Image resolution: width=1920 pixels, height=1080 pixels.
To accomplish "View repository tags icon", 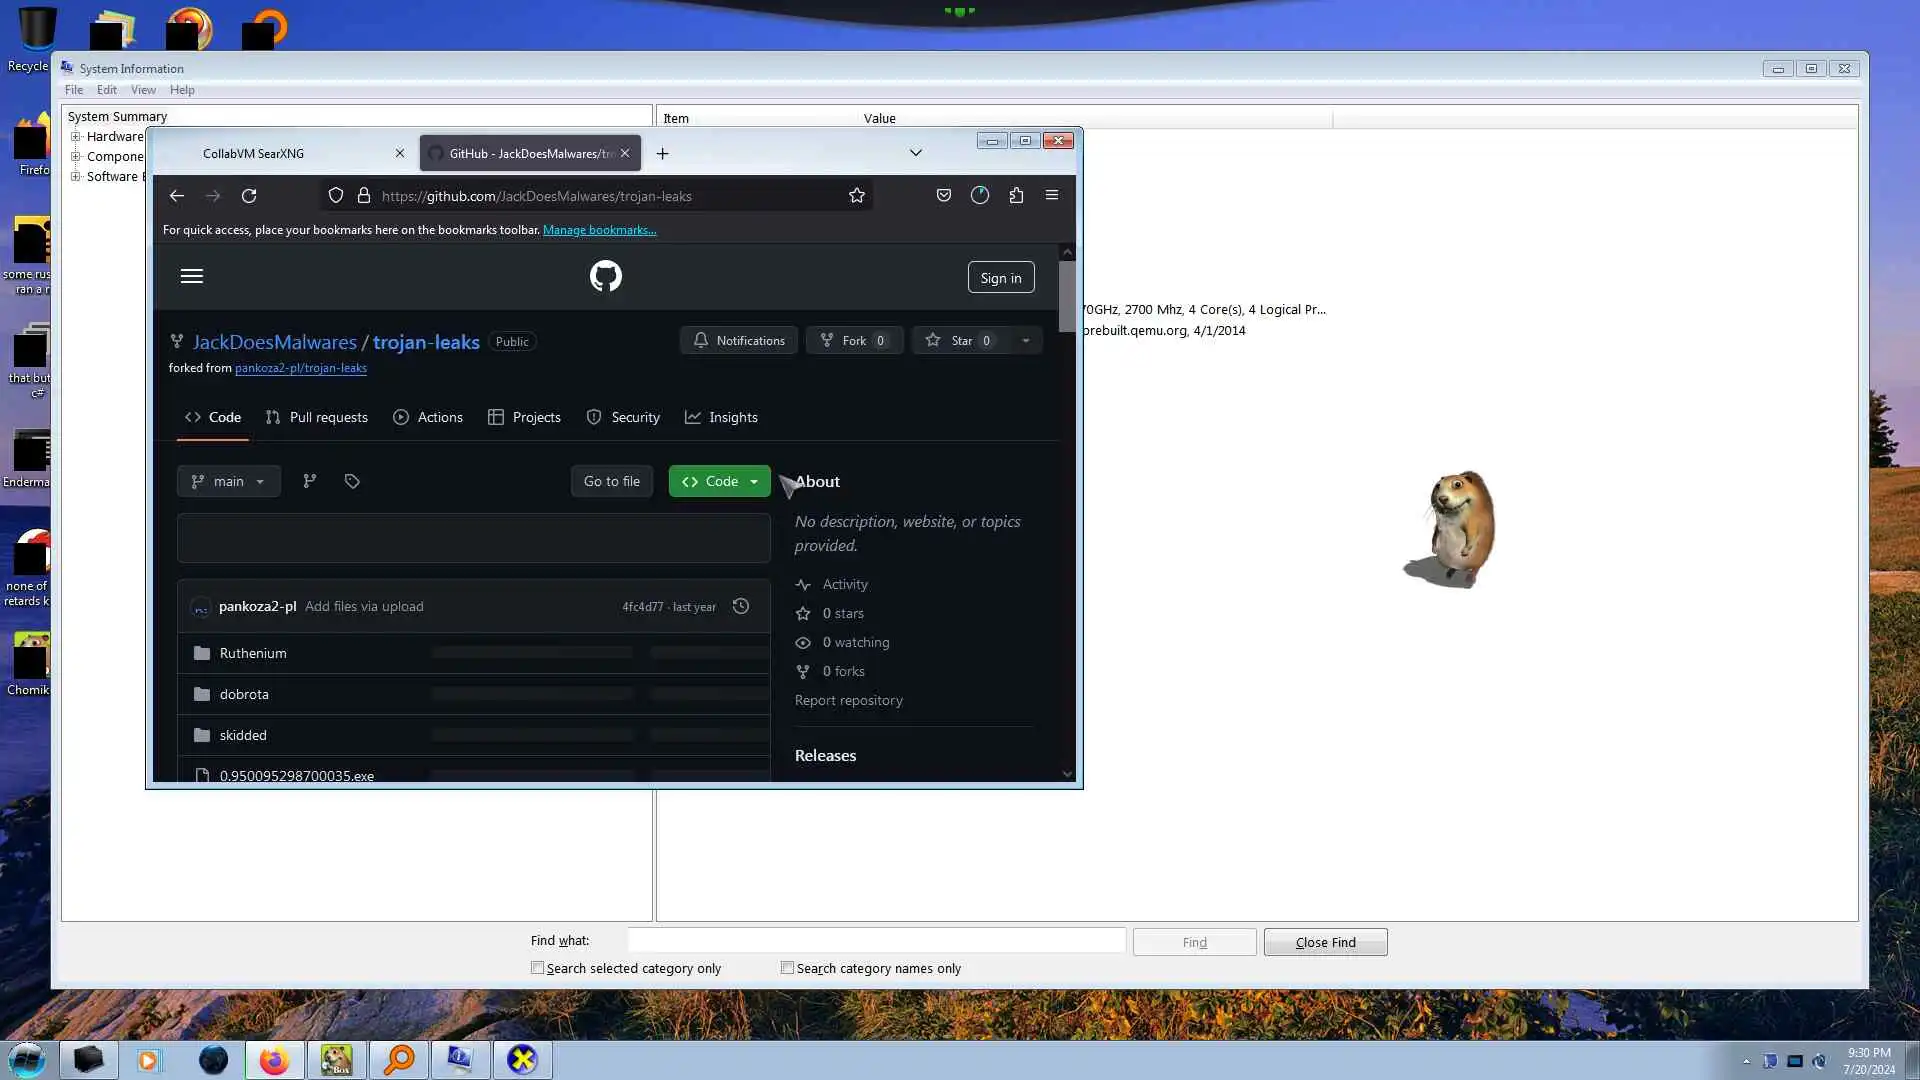I will (x=352, y=482).
